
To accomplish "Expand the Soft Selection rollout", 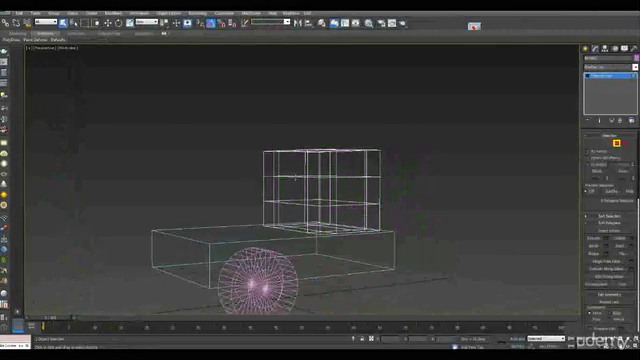I will pyautogui.click(x=609, y=216).
